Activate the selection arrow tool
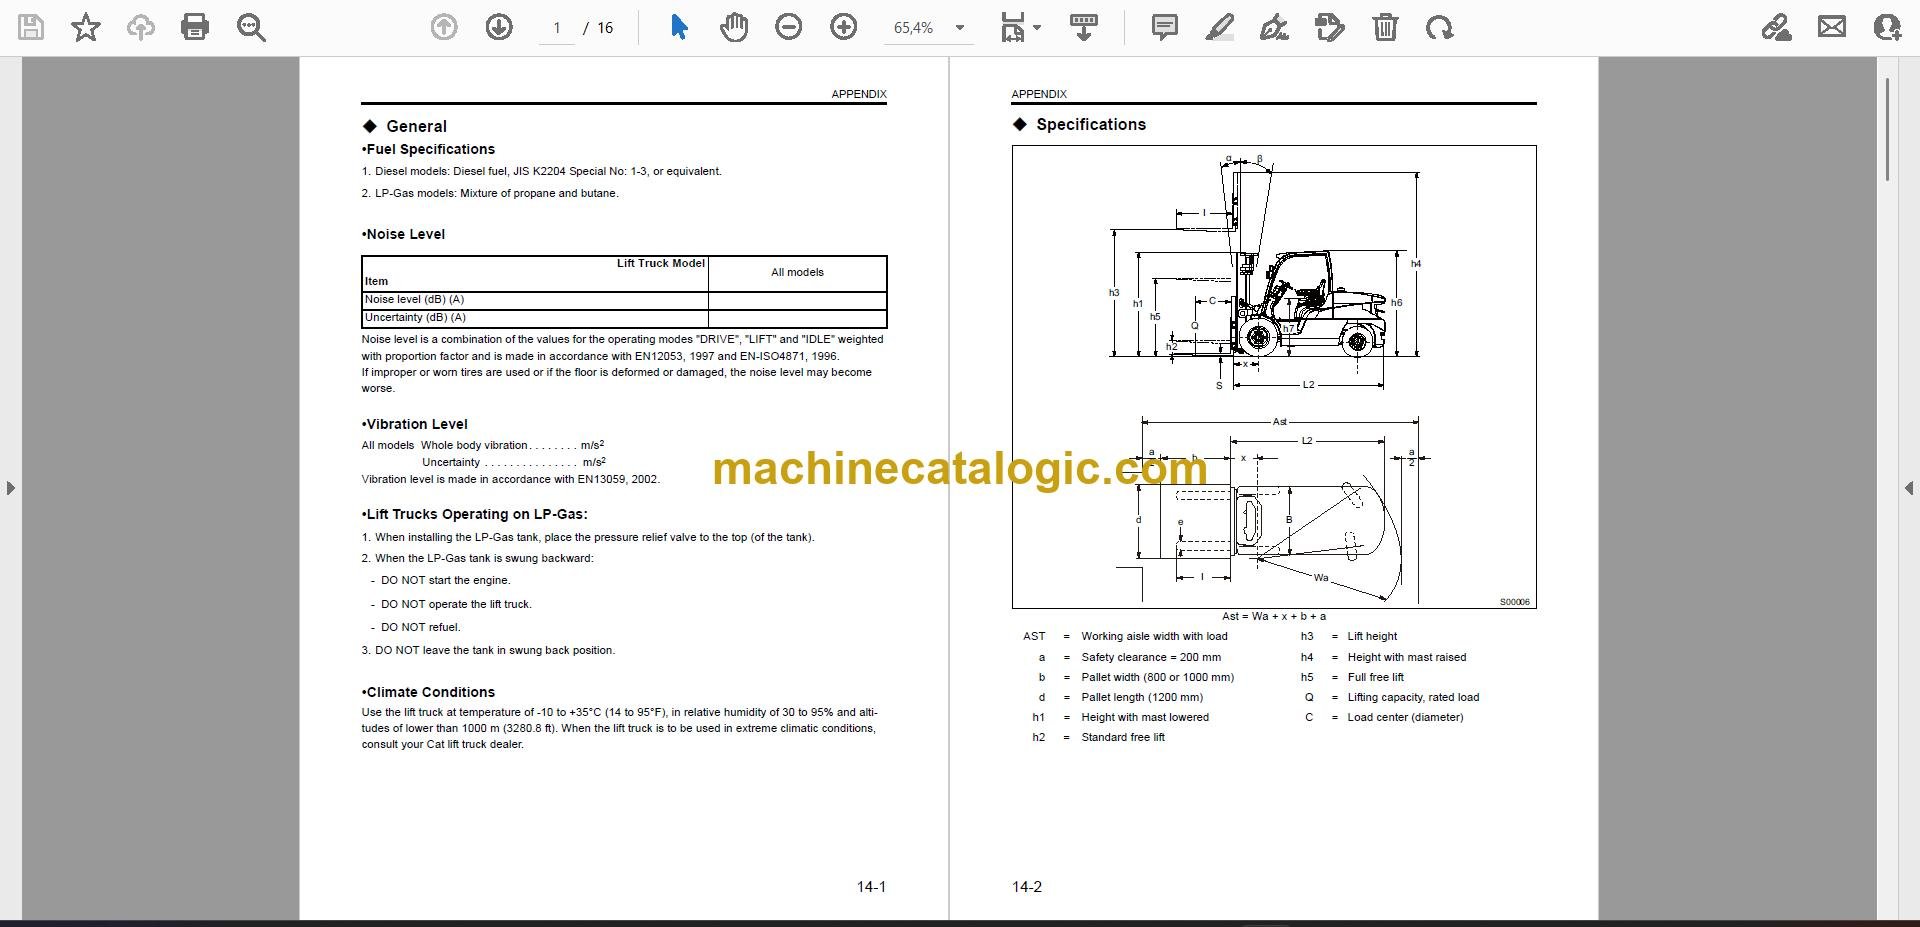The width and height of the screenshot is (1920, 927). coord(679,27)
